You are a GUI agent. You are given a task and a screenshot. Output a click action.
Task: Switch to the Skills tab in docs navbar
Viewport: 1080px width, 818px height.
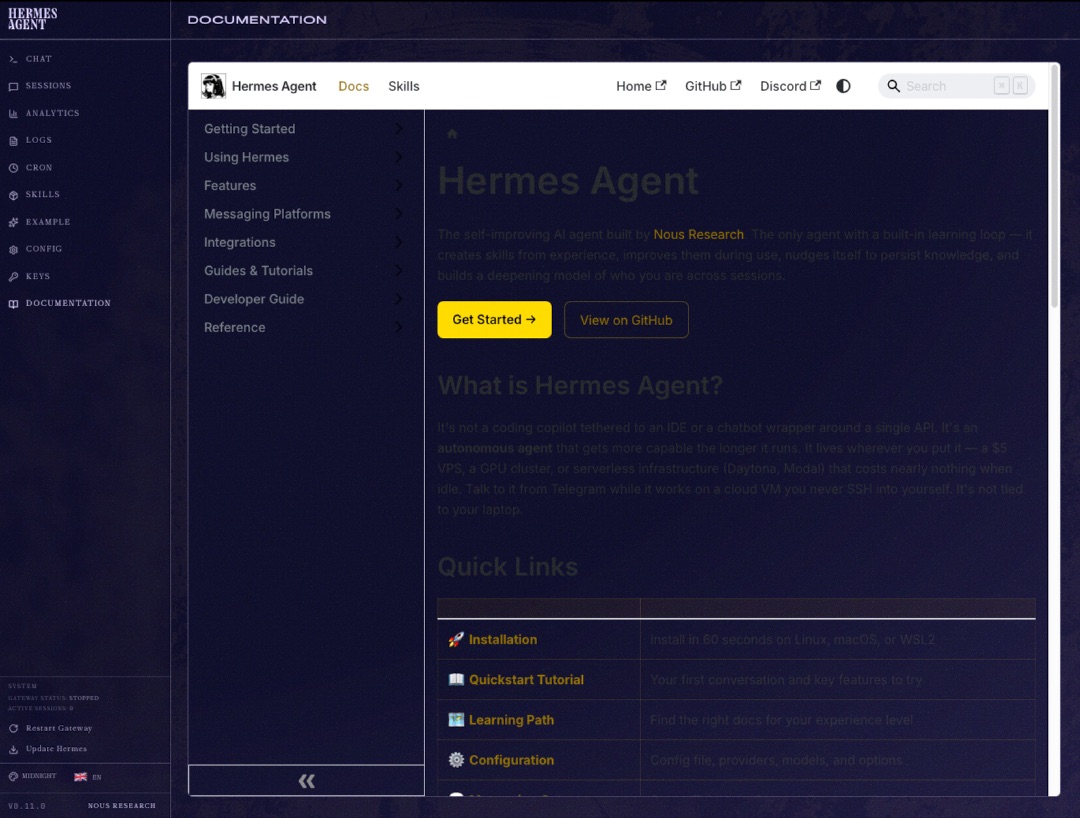[404, 86]
